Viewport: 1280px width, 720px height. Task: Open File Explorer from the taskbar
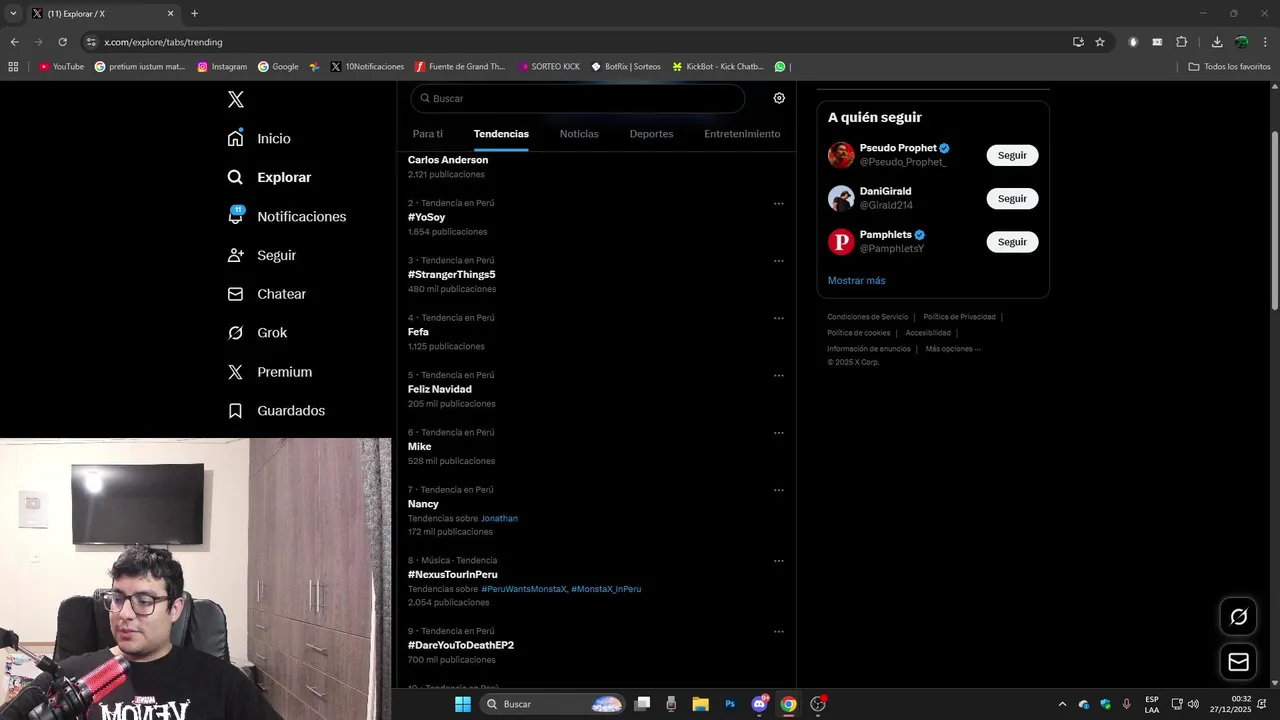(x=700, y=704)
